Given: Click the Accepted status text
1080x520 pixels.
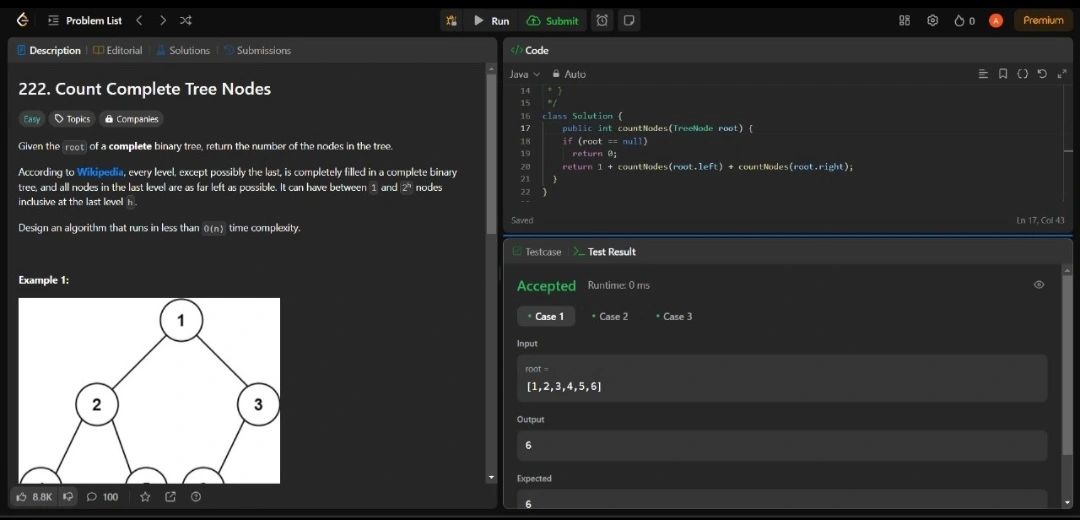Looking at the screenshot, I should (546, 285).
